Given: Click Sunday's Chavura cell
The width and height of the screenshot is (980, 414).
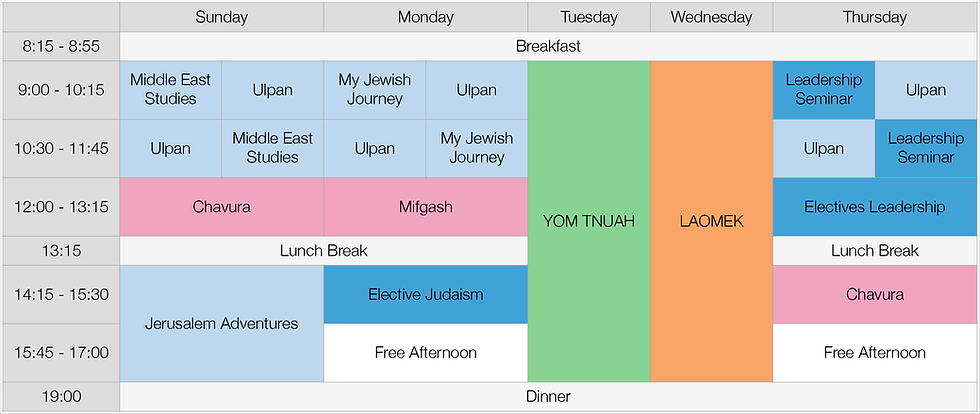Looking at the screenshot, I should (x=221, y=207).
